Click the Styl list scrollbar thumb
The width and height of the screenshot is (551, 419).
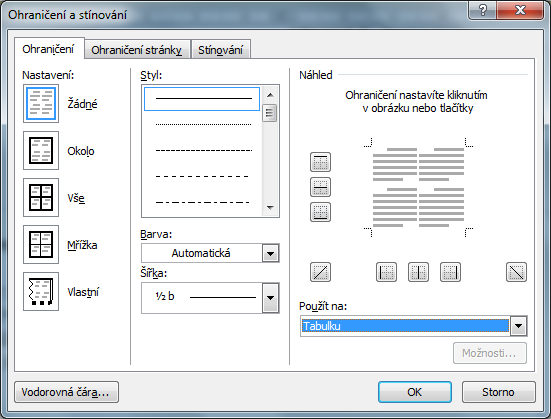[x=270, y=113]
